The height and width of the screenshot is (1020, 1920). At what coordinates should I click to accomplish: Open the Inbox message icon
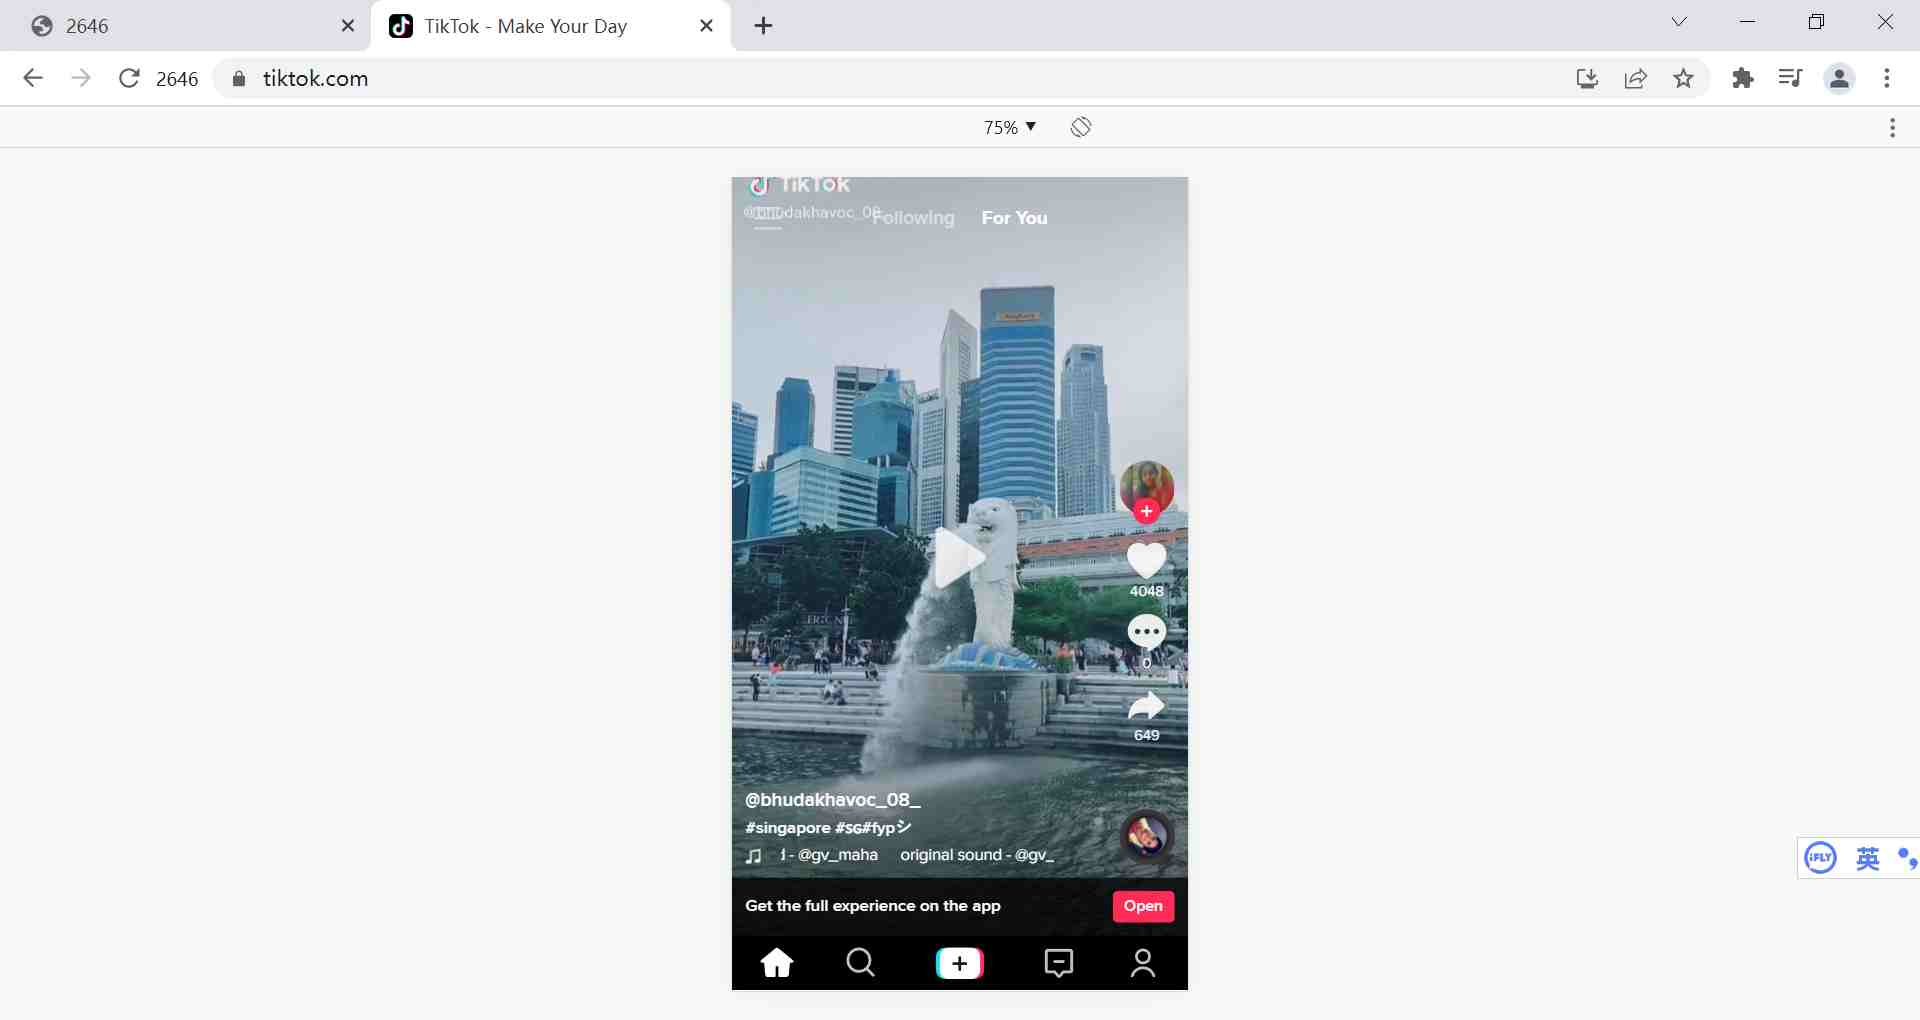(x=1058, y=963)
